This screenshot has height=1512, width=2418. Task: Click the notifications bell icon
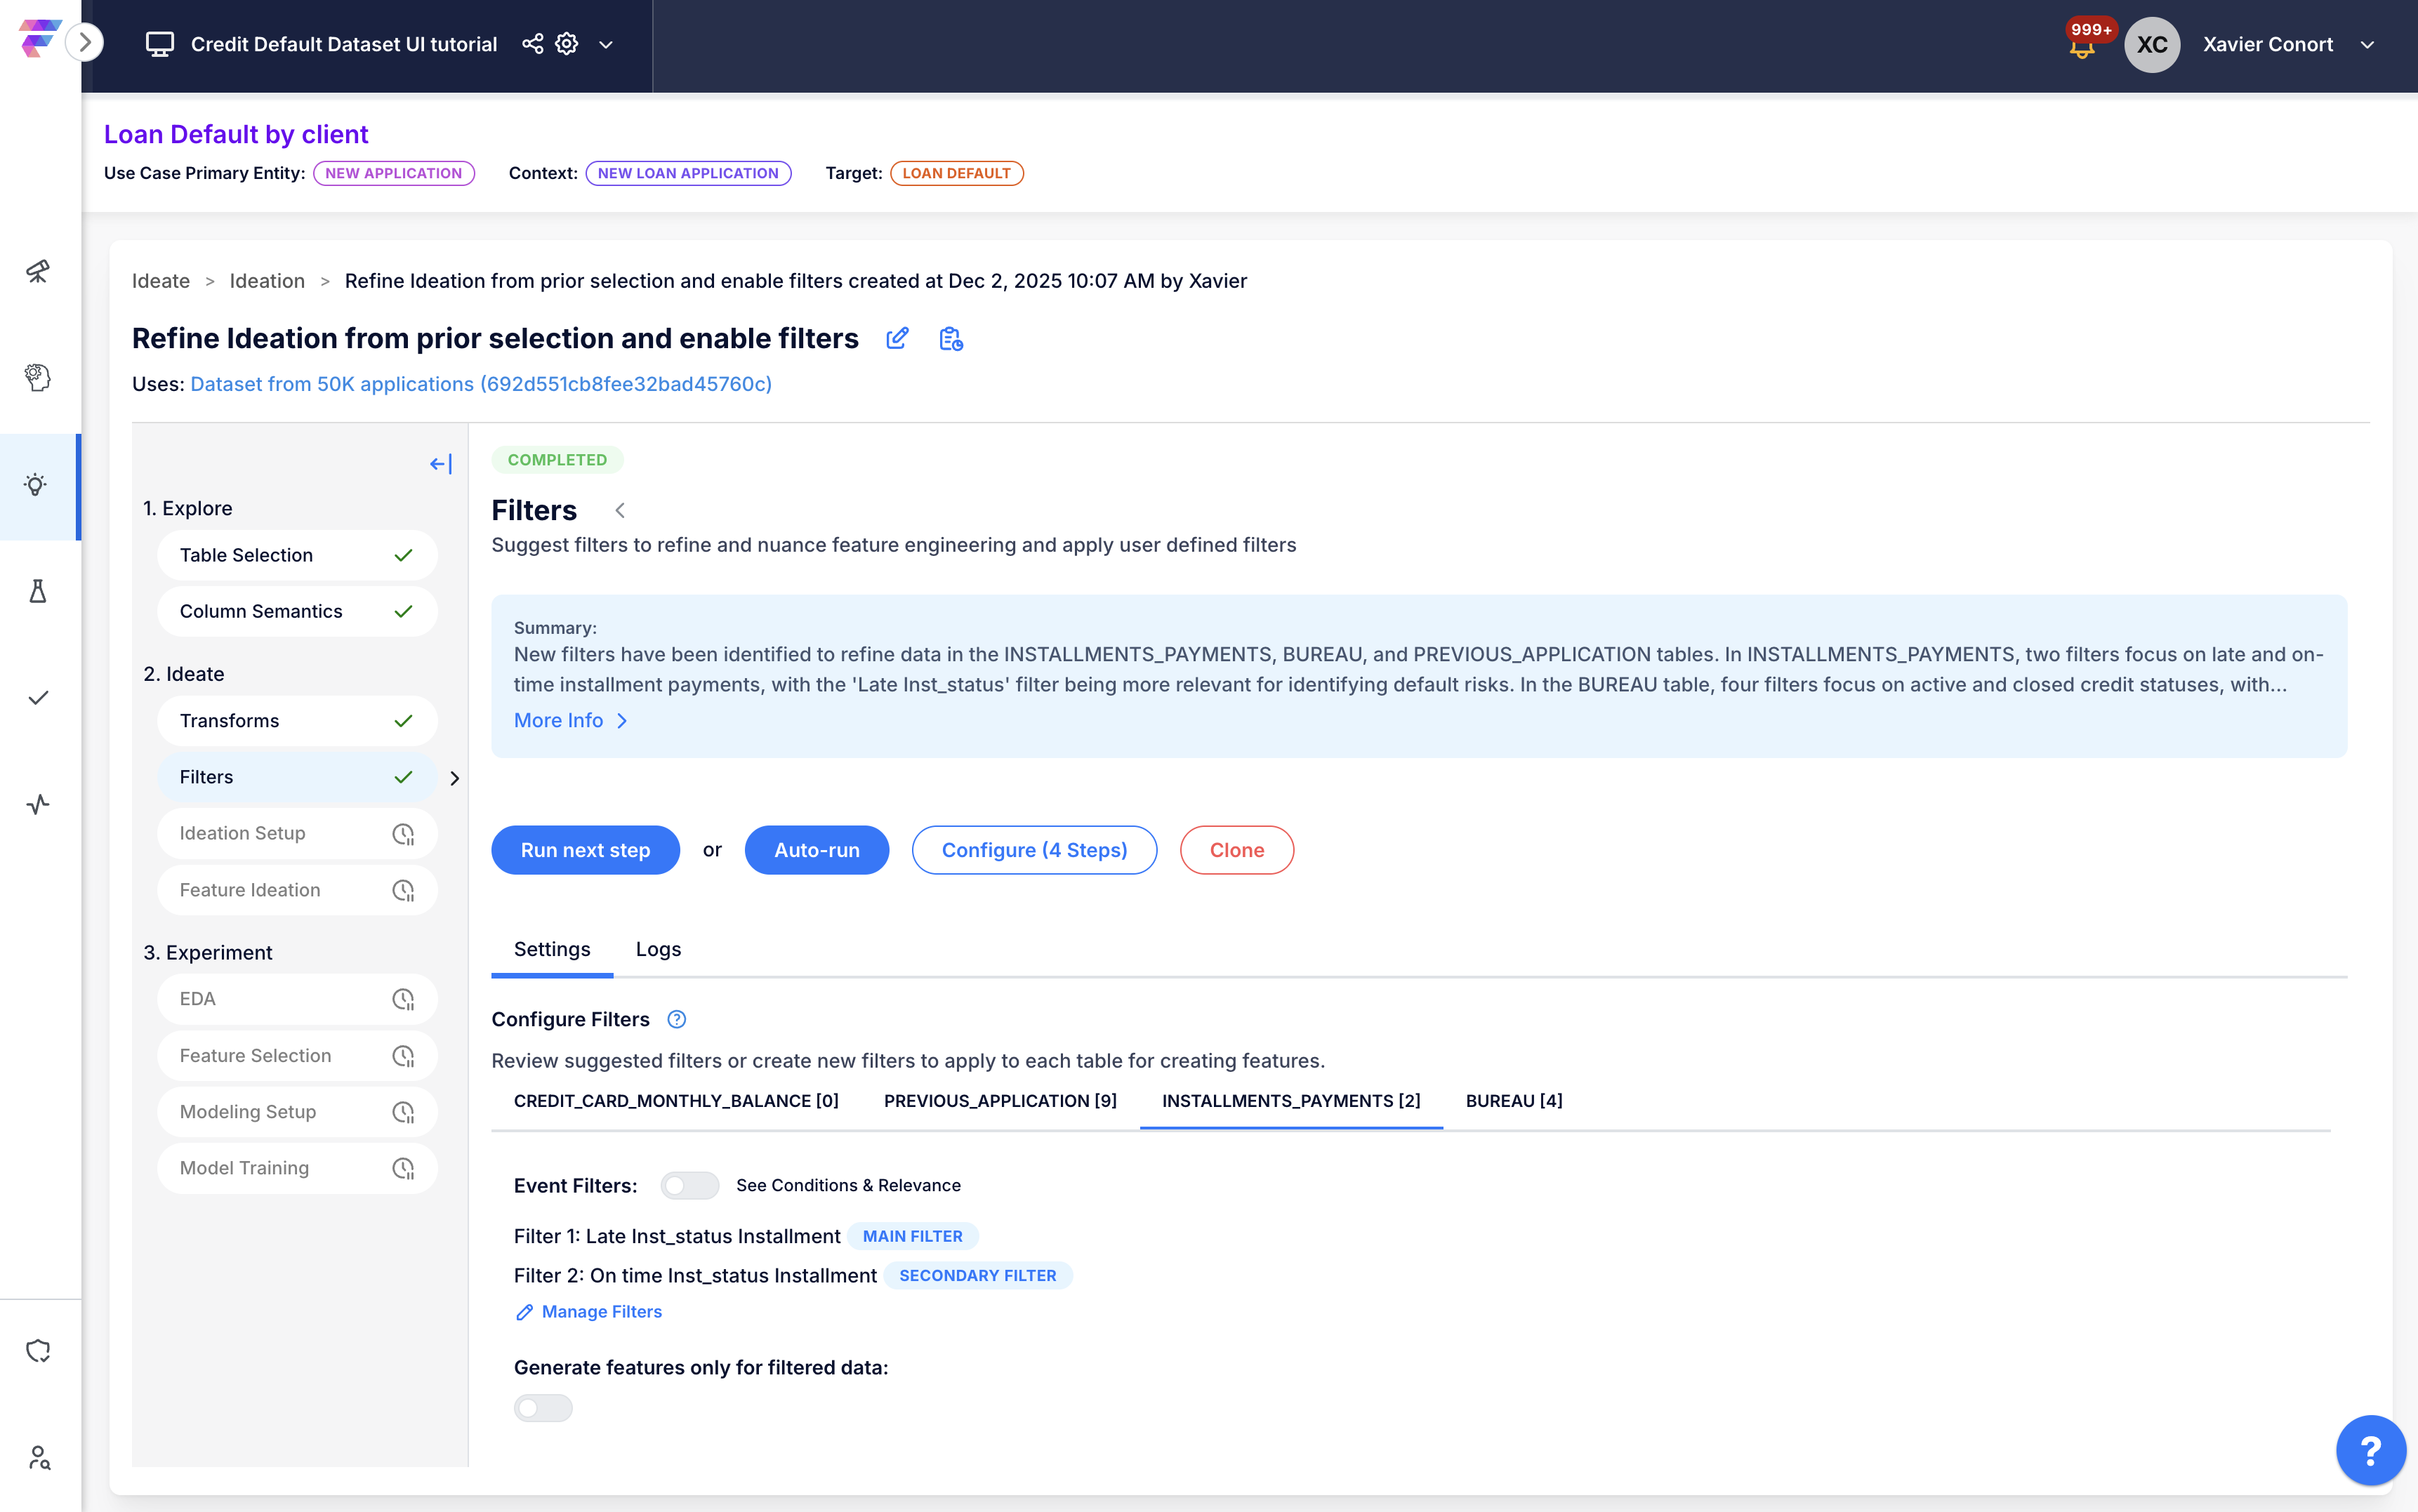2082,48
